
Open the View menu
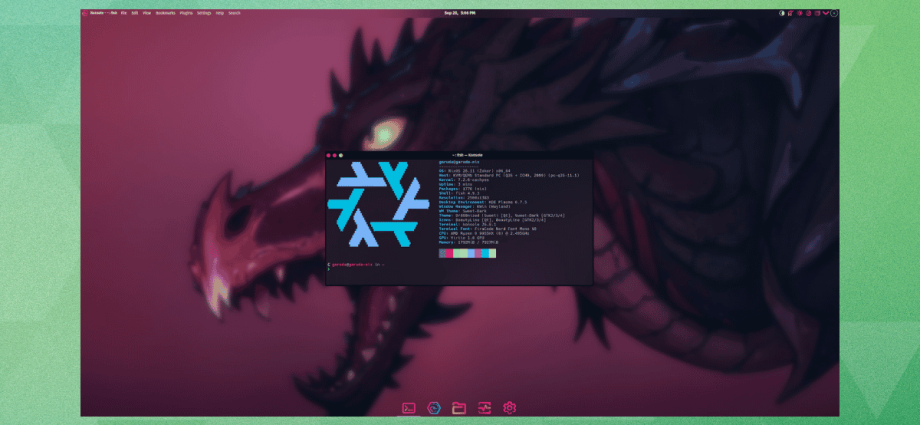coord(147,13)
